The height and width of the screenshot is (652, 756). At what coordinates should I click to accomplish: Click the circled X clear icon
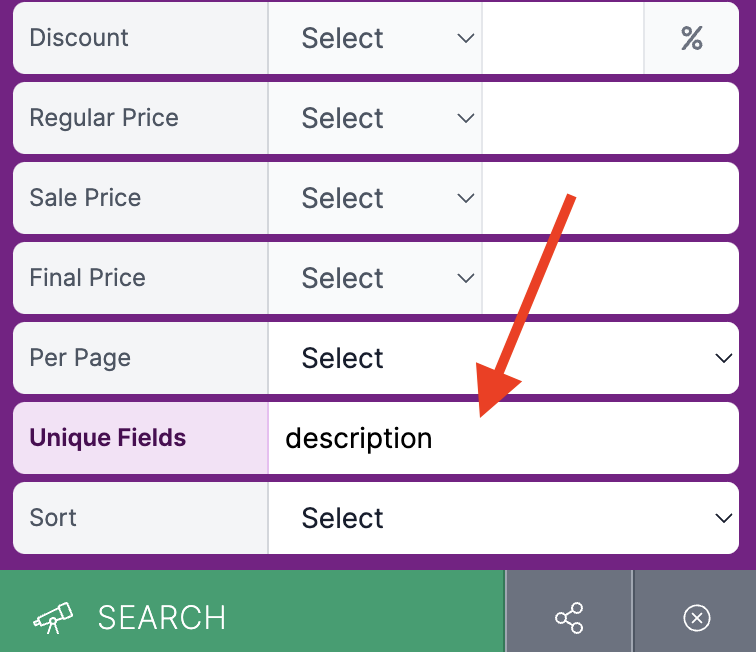coord(697,618)
